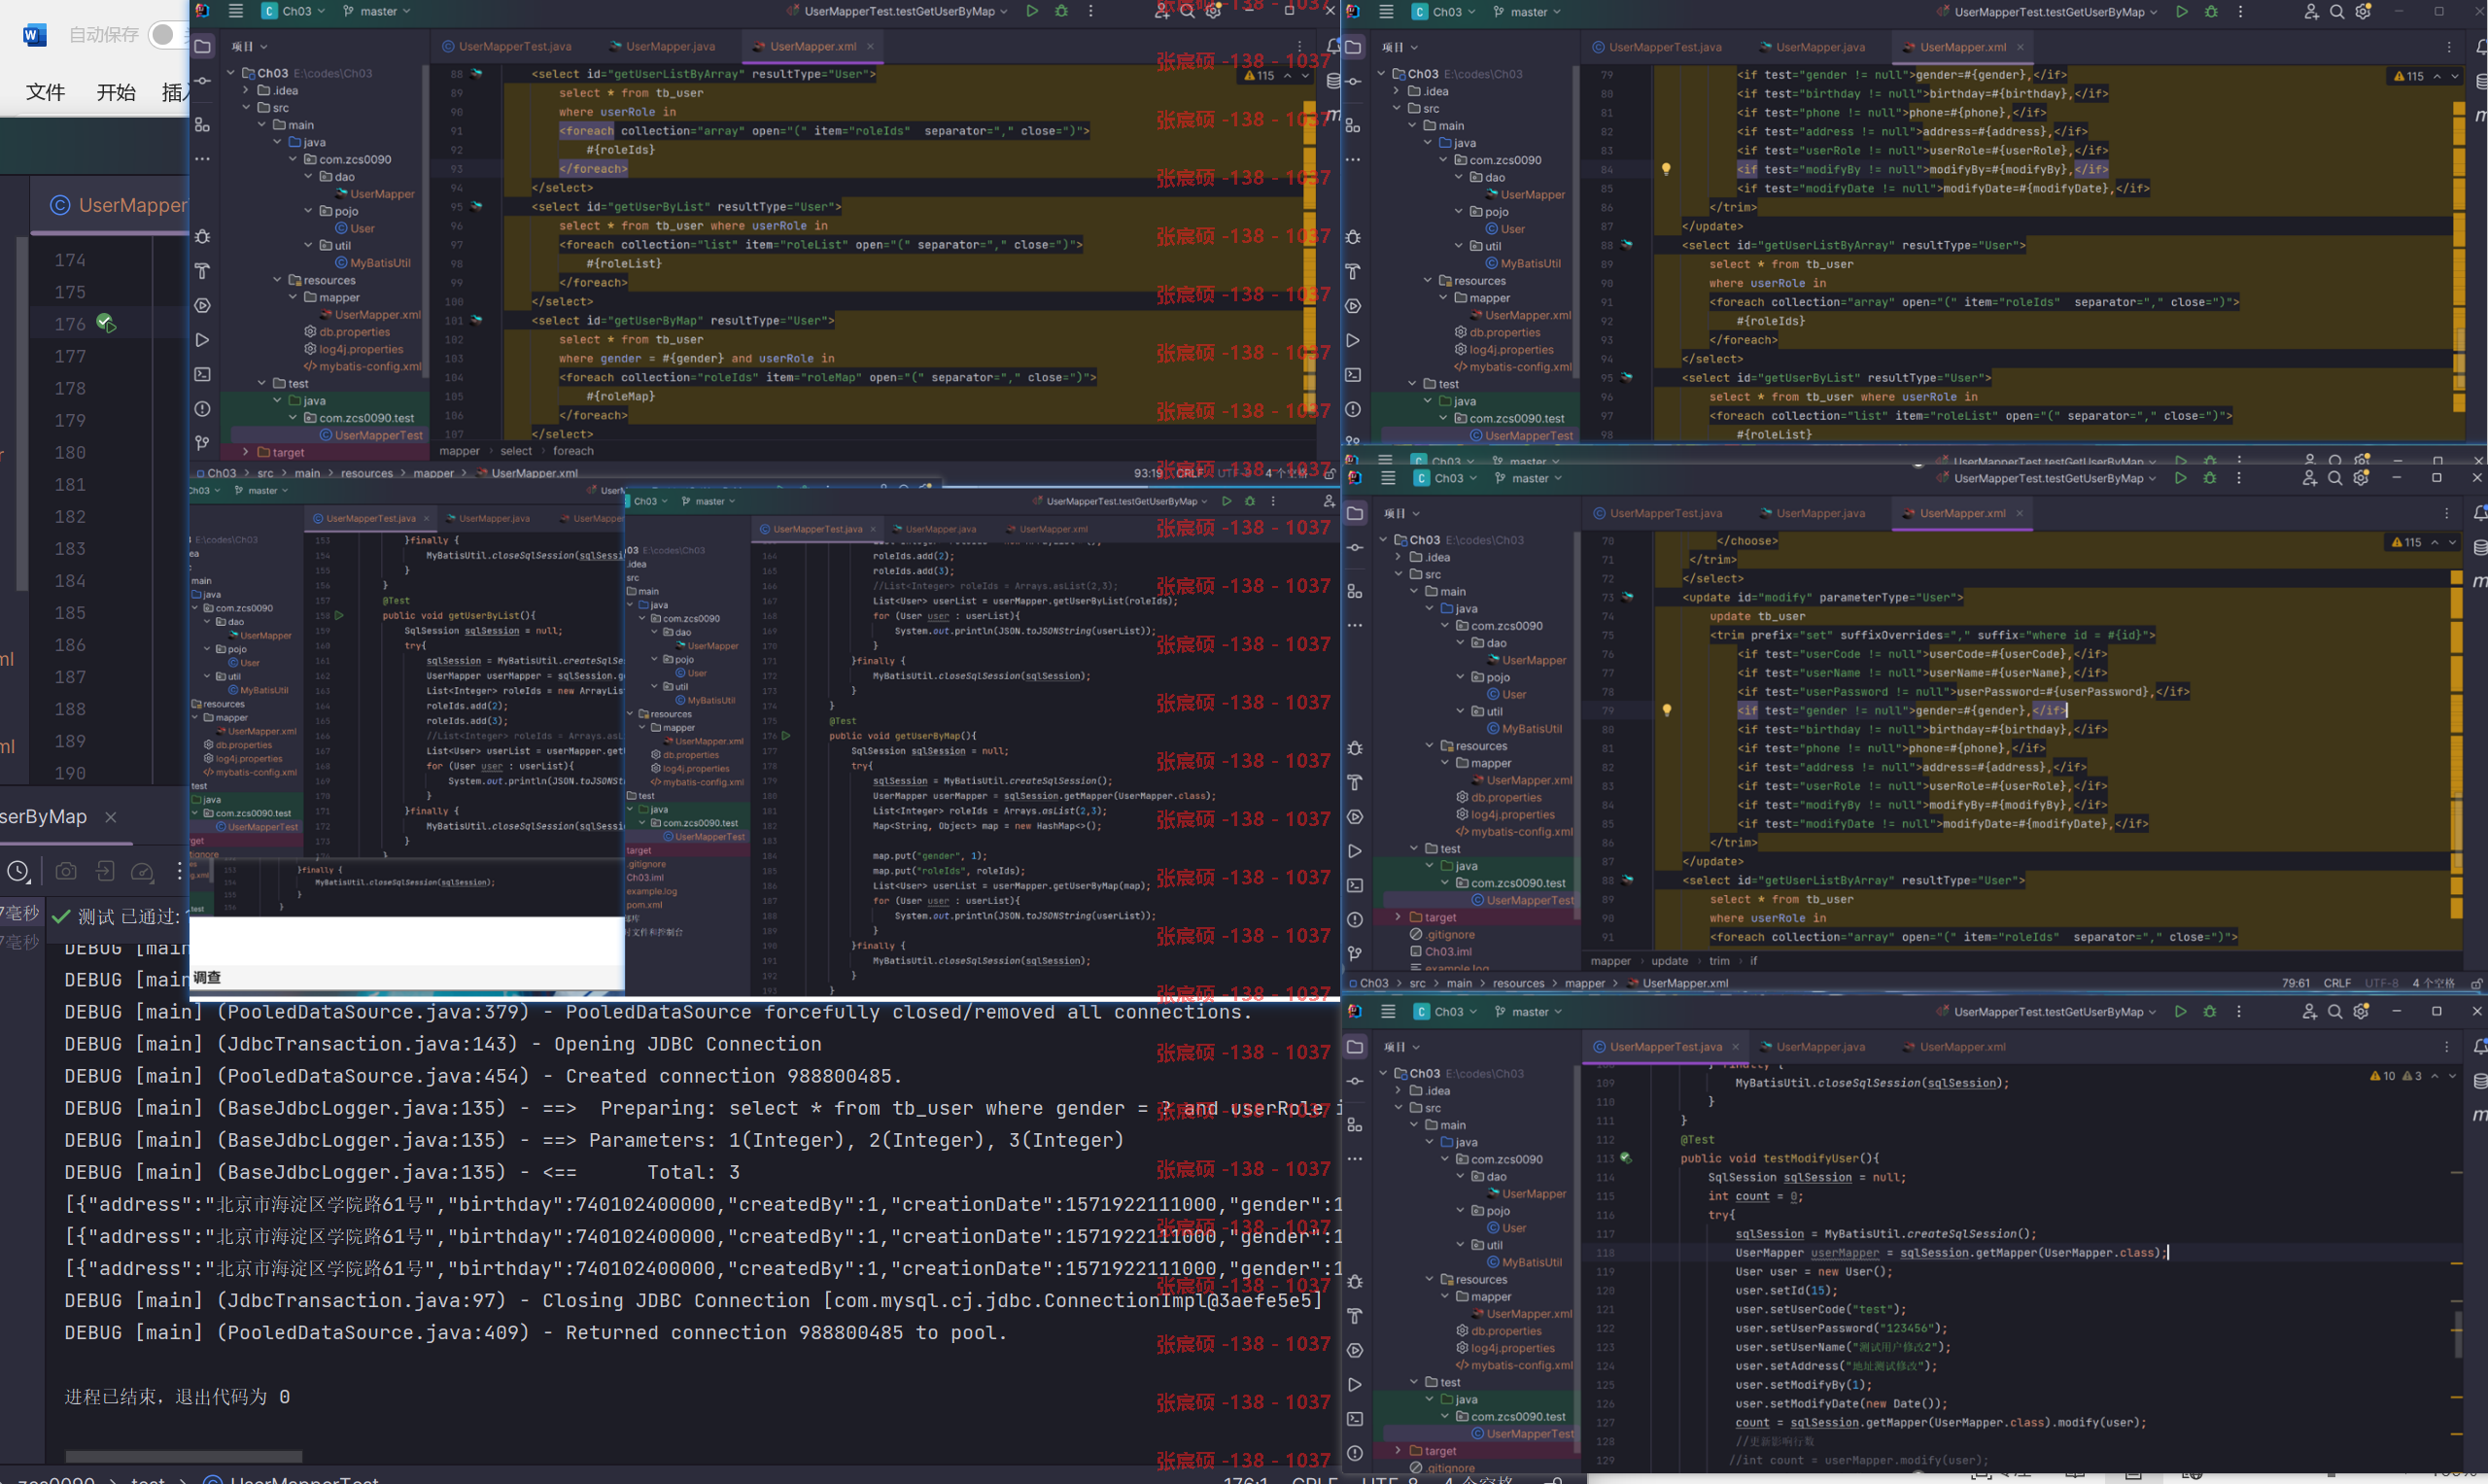Image resolution: width=2488 pixels, height=1484 pixels.
Task: Click camera icon in run panel toolbar
Action: [66, 872]
